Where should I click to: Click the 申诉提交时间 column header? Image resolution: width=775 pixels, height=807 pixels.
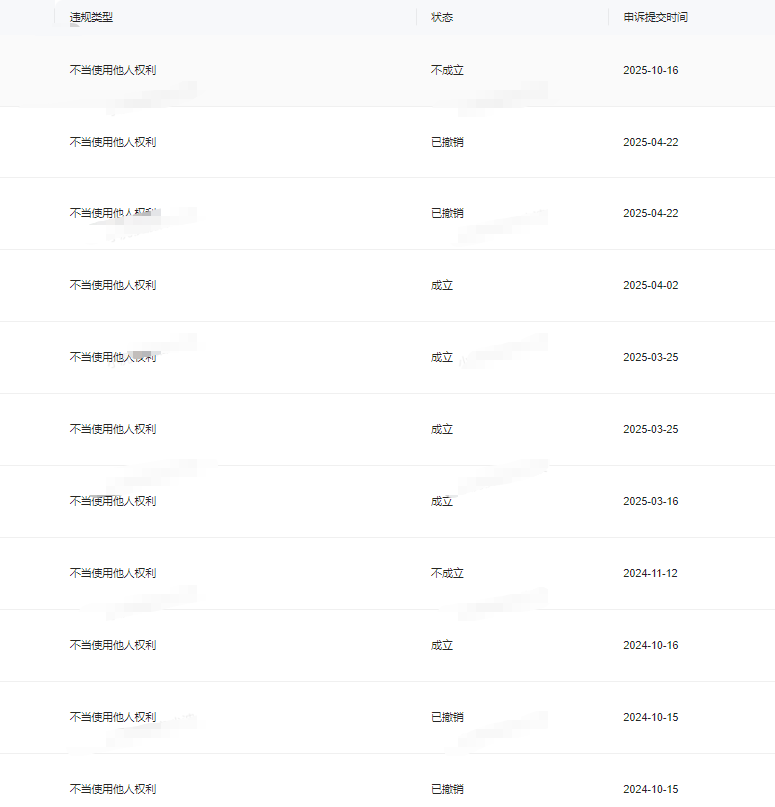click(655, 18)
